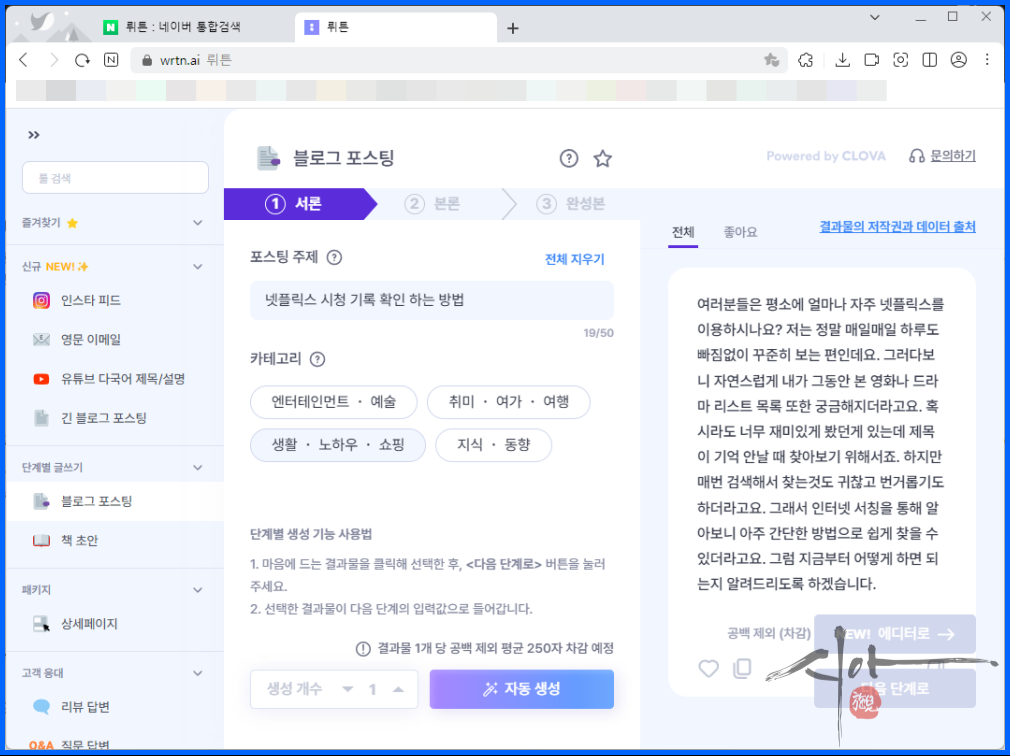Open the blog posting help question mark
The height and width of the screenshot is (756, 1010).
coord(569,158)
